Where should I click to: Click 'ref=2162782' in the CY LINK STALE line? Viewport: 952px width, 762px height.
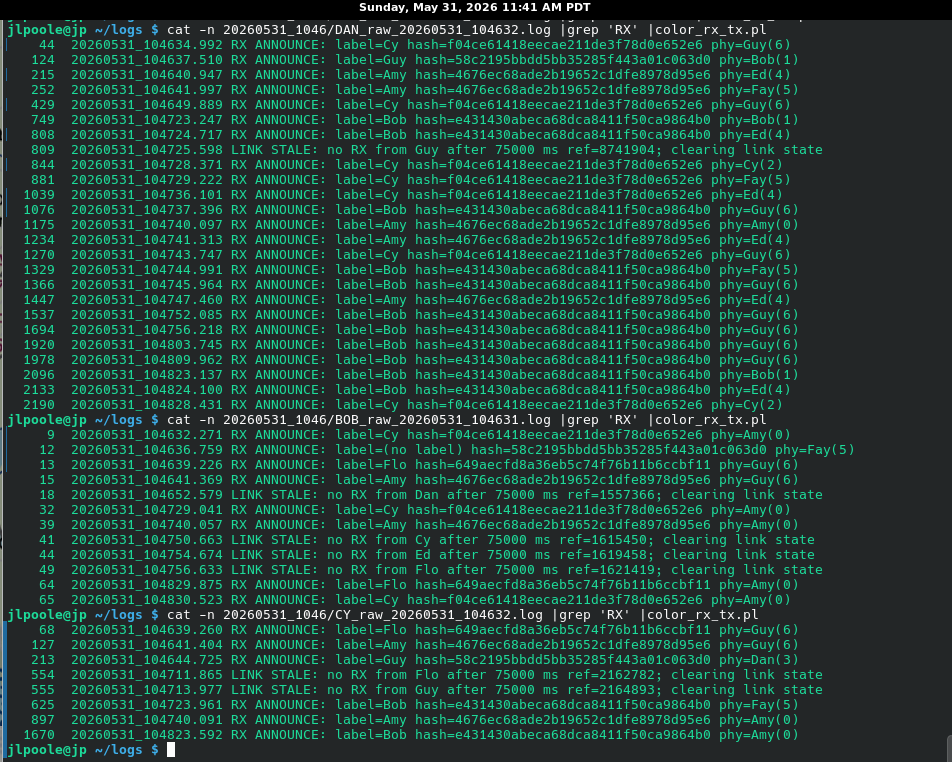[614, 675]
